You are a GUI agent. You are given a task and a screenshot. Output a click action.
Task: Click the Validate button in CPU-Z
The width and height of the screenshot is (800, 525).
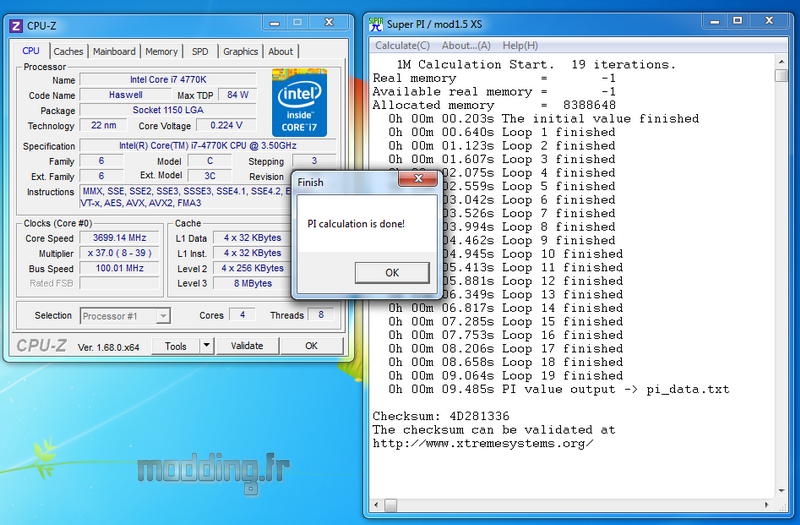coord(247,346)
